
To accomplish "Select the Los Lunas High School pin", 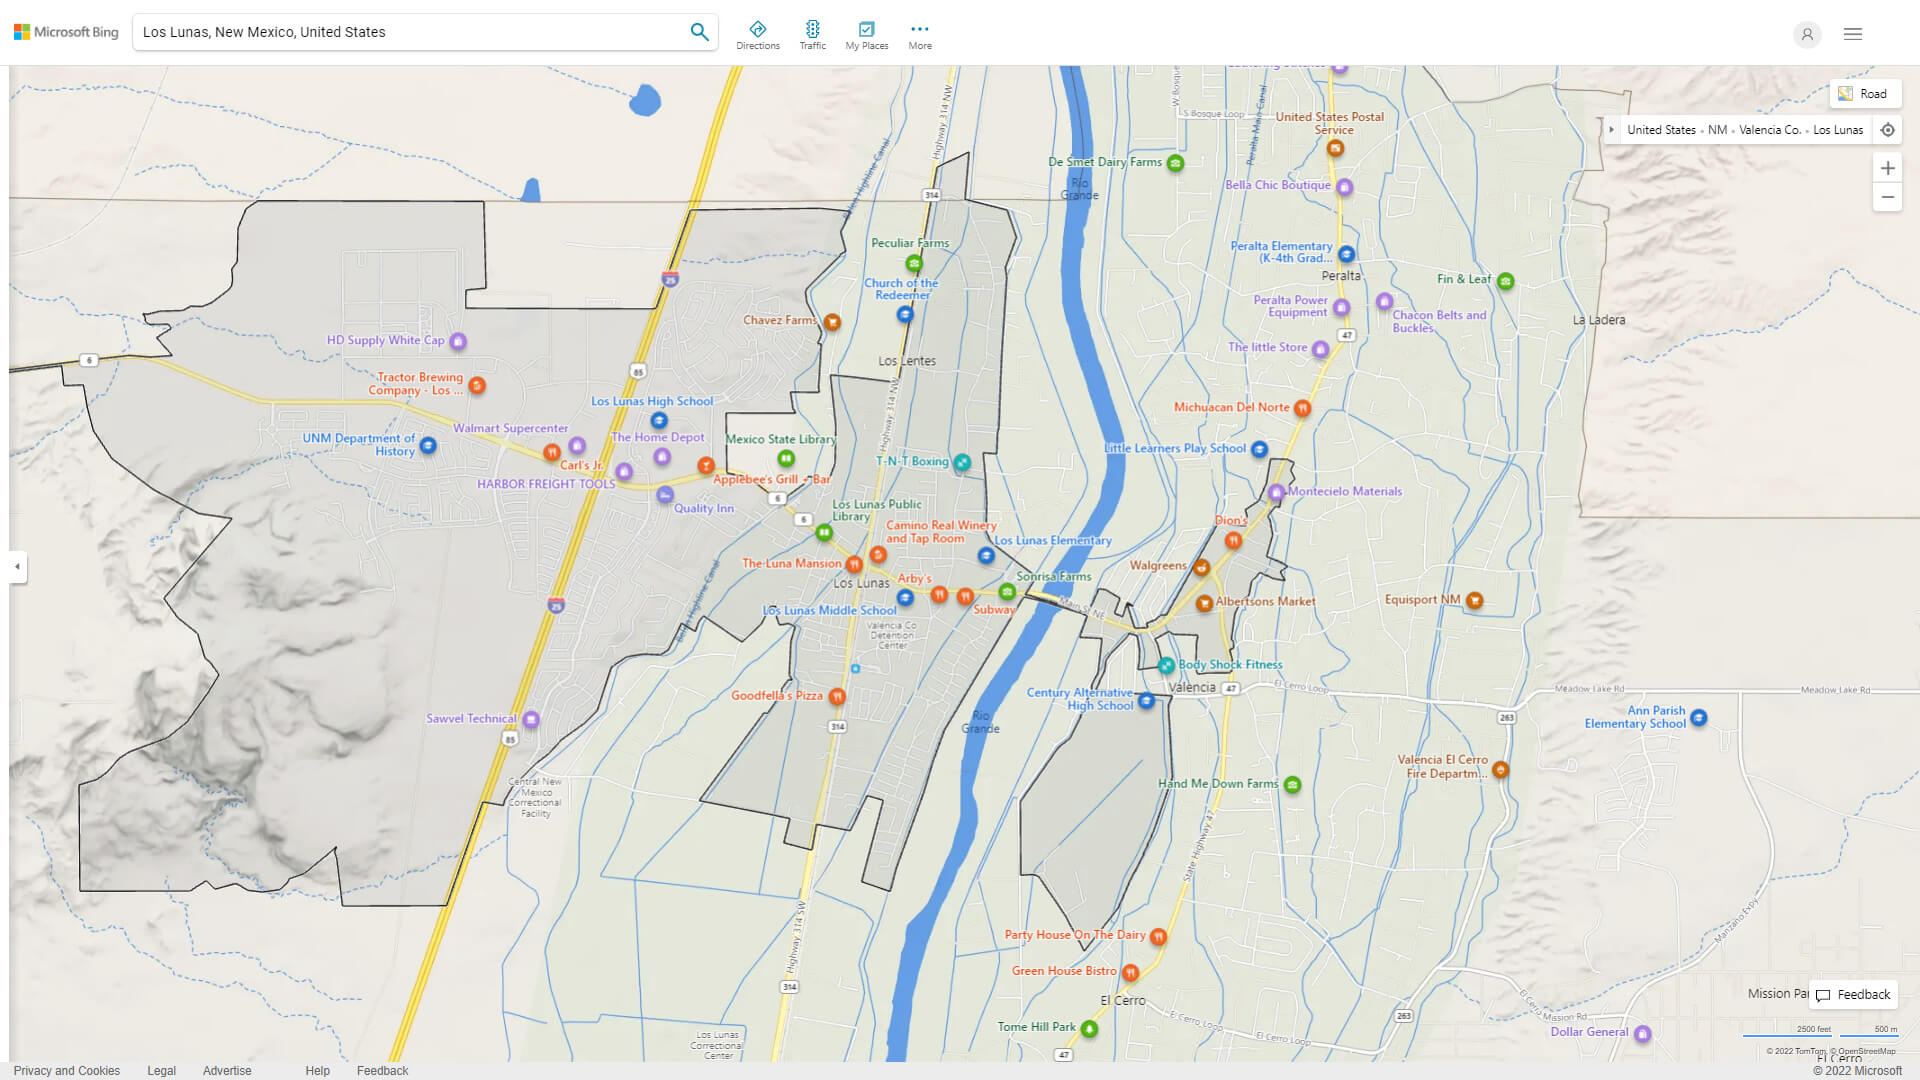I will (658, 420).
